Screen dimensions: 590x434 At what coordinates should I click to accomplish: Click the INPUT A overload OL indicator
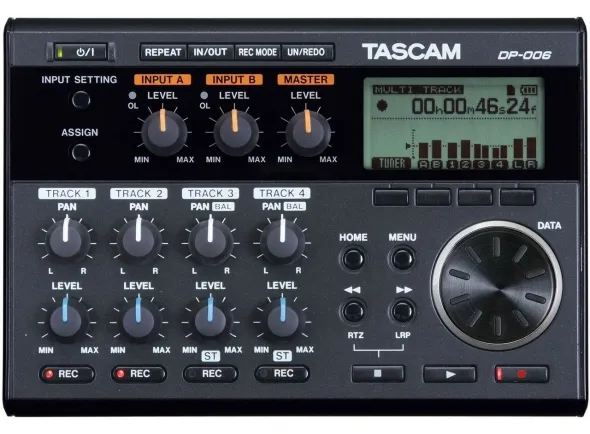(x=132, y=95)
